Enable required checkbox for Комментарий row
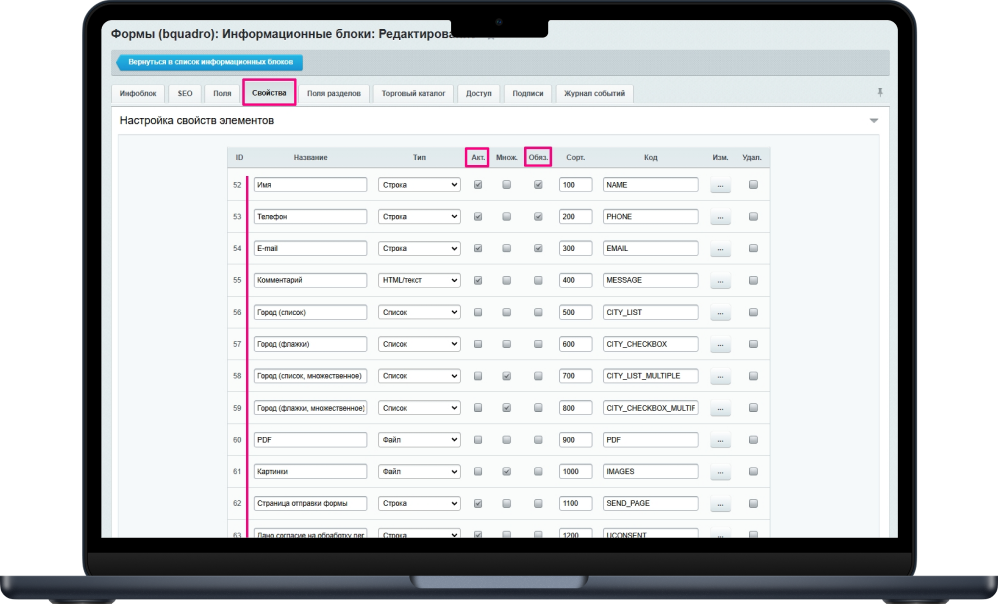The width and height of the screenshot is (998, 604). coord(538,280)
